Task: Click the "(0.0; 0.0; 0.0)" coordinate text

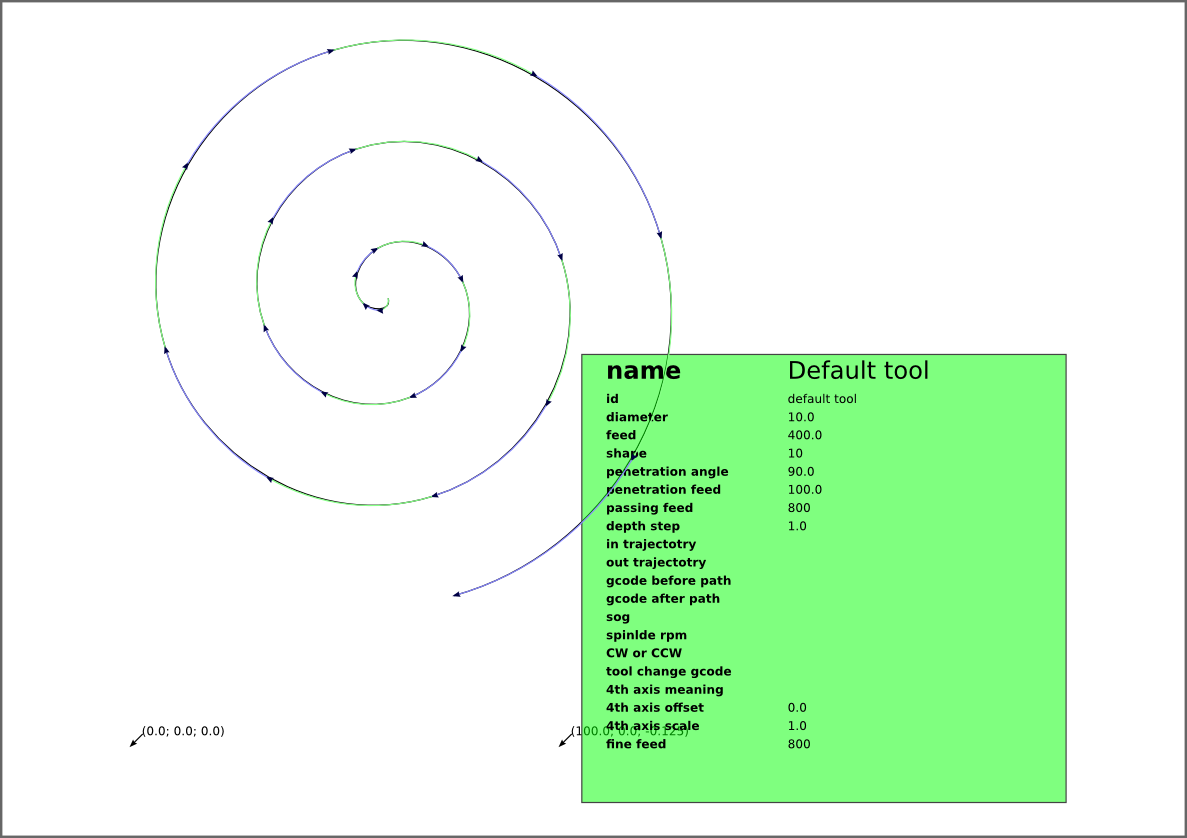Action: [183, 731]
